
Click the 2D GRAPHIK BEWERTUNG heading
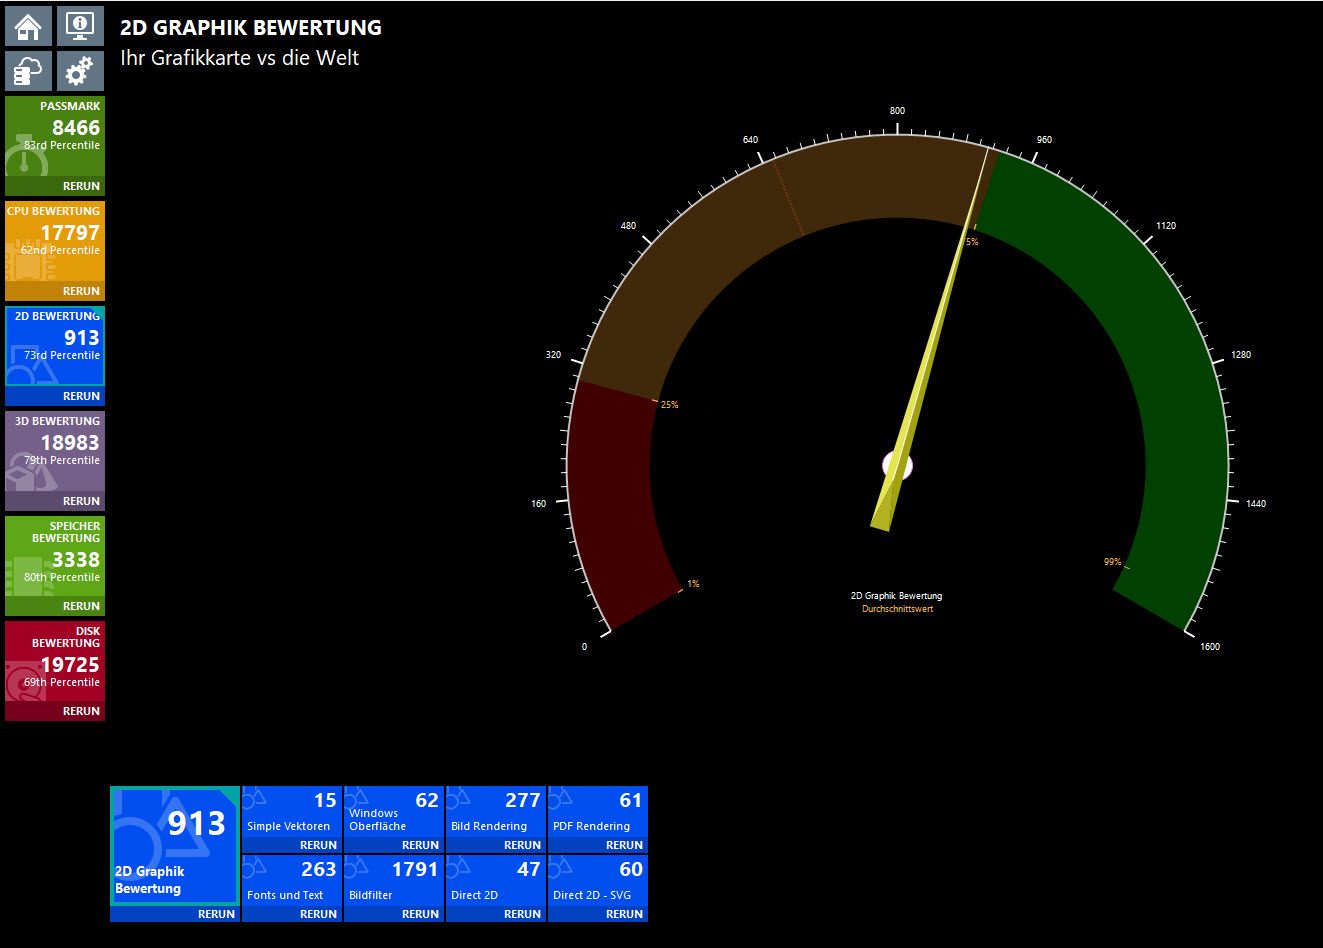tap(251, 28)
